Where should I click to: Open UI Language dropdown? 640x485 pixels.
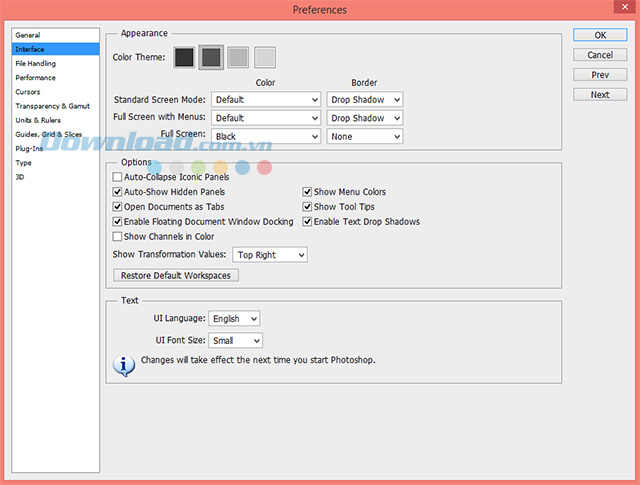coord(234,318)
